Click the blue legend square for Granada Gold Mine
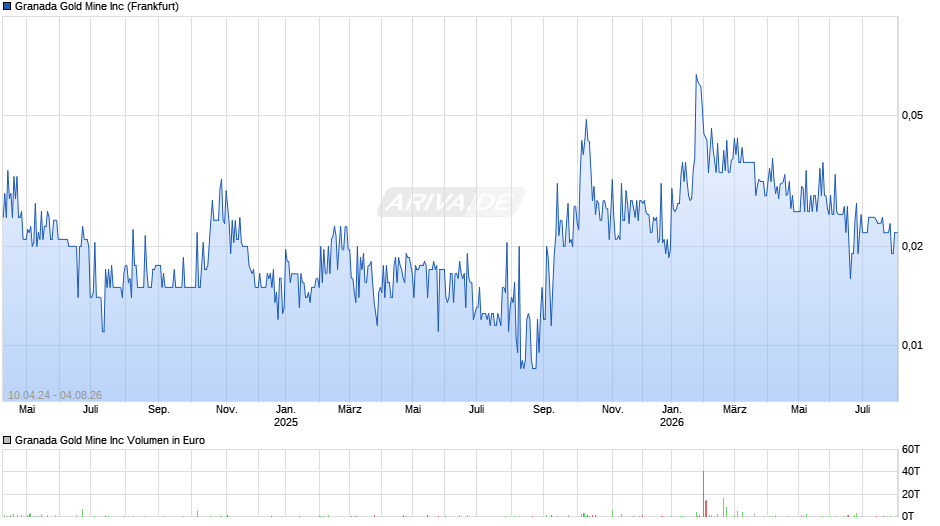Image resolution: width=940 pixels, height=526 pixels. (7, 7)
